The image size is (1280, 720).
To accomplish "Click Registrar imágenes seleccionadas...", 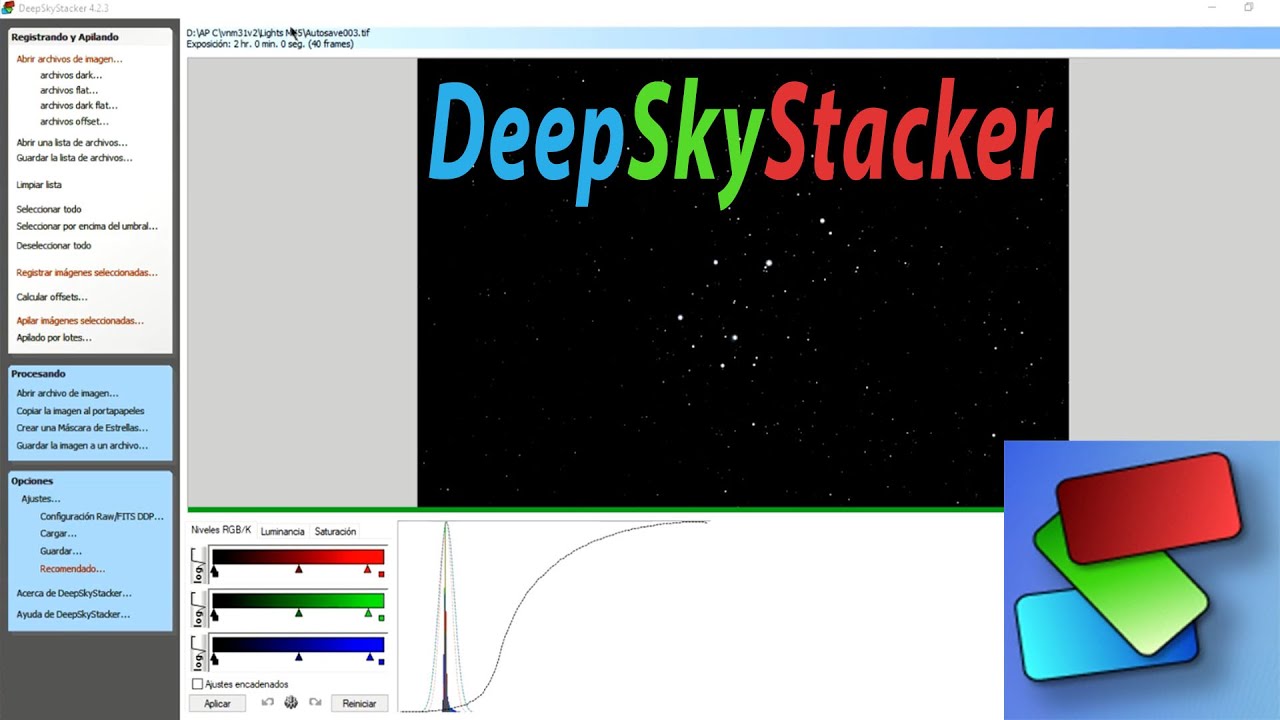I will (87, 272).
